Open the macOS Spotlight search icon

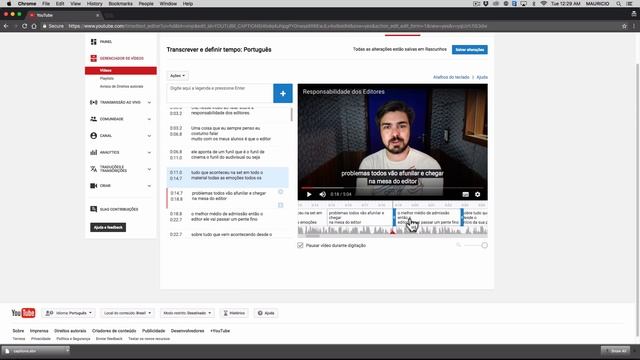[619, 4]
